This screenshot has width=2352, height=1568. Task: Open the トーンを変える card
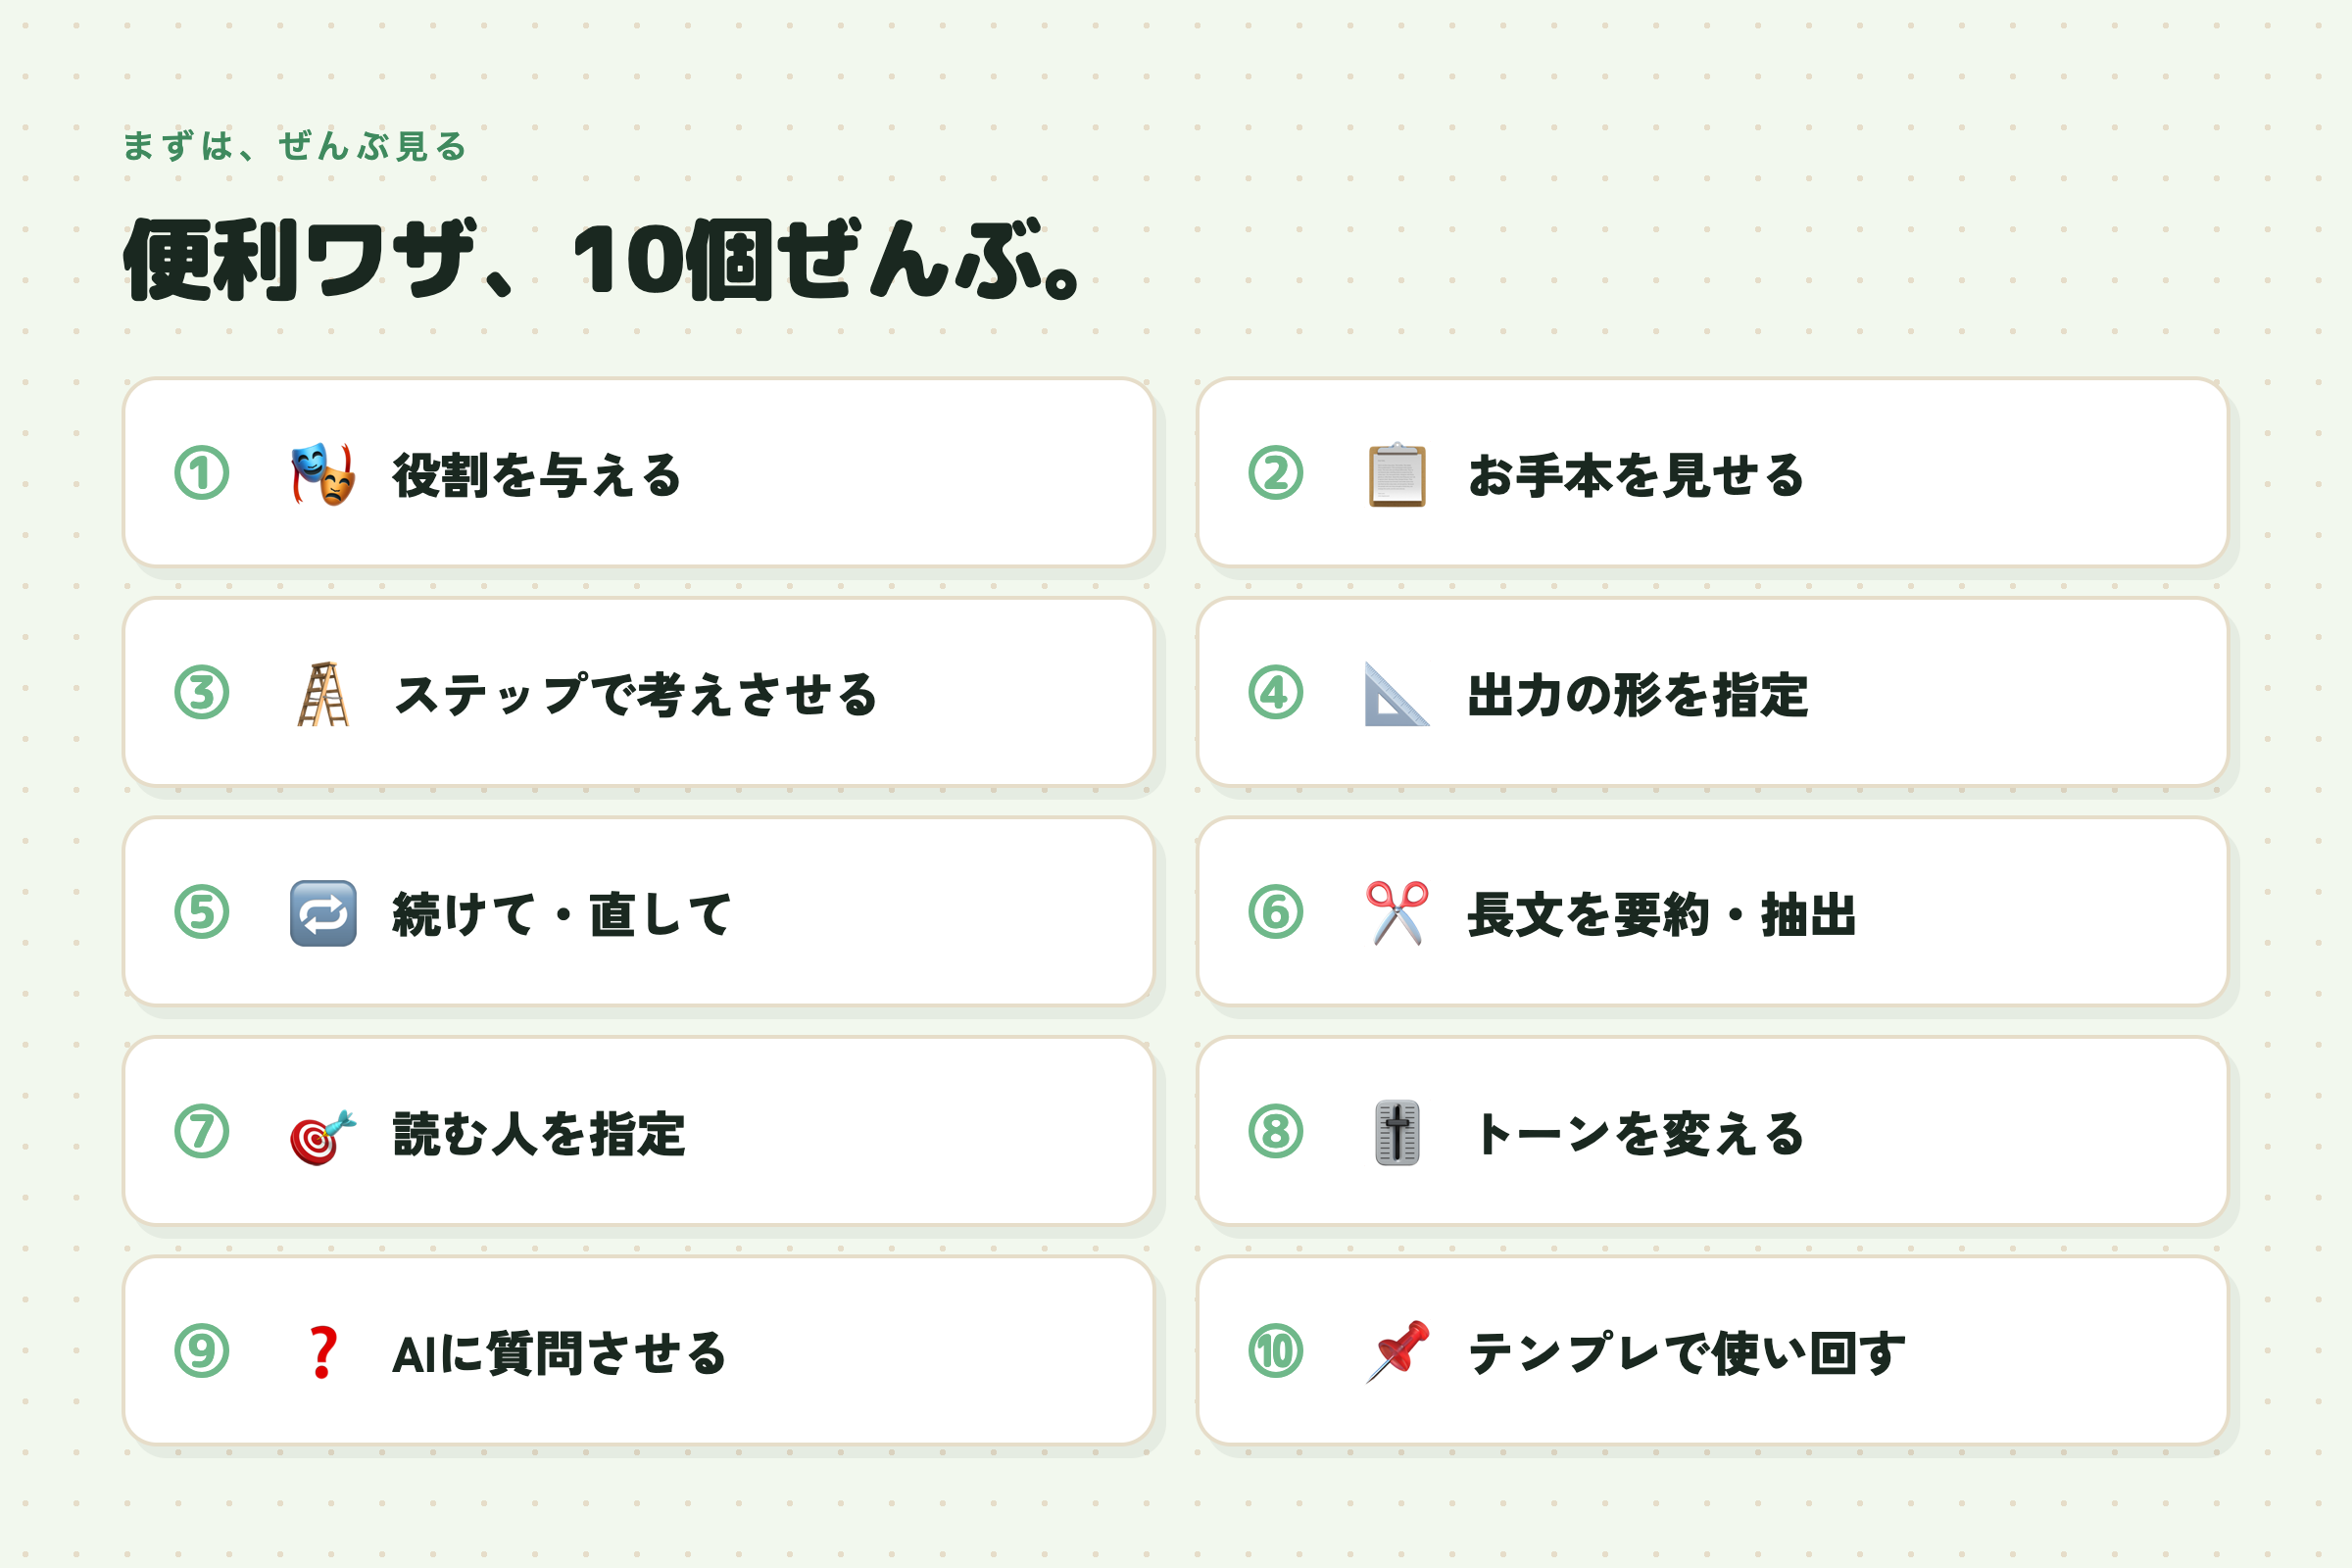click(x=1712, y=1130)
